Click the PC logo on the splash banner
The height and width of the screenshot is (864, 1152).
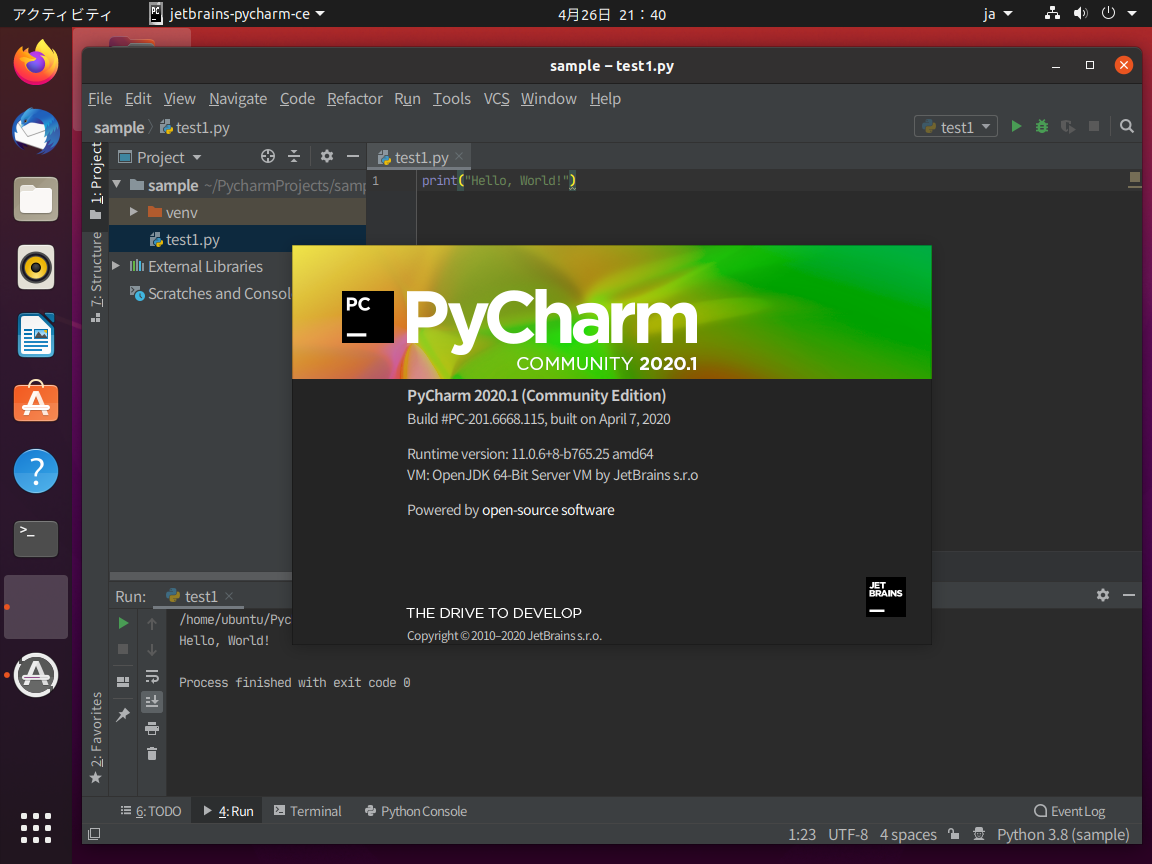coord(367,317)
